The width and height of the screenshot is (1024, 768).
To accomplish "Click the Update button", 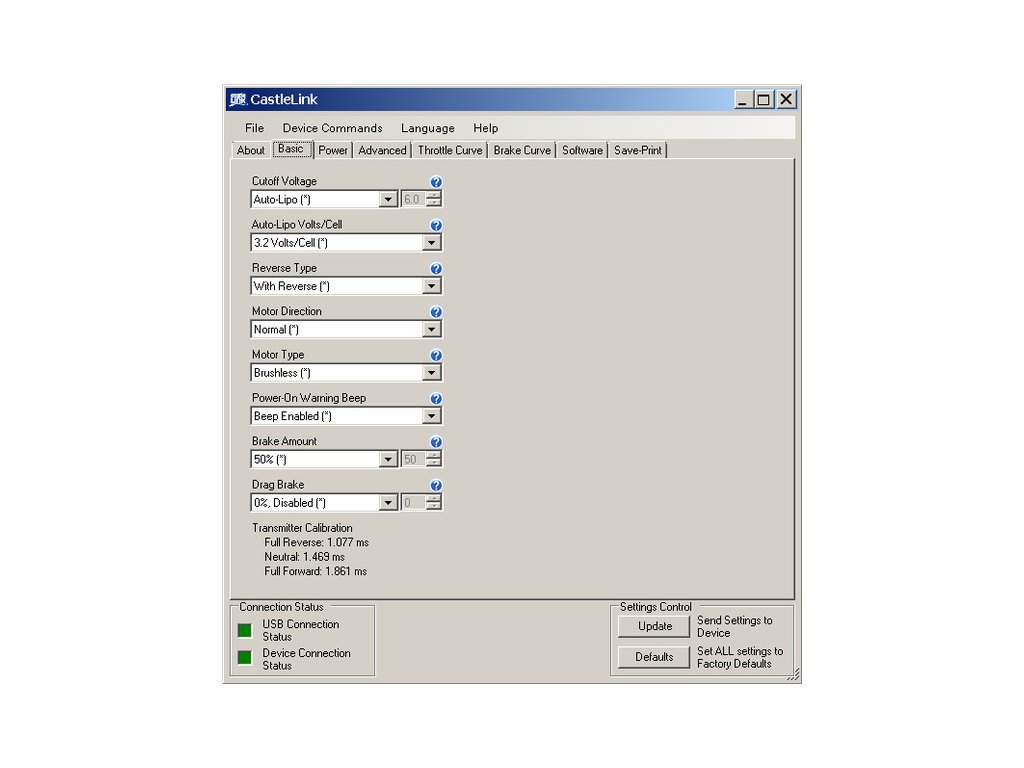I will coord(654,626).
